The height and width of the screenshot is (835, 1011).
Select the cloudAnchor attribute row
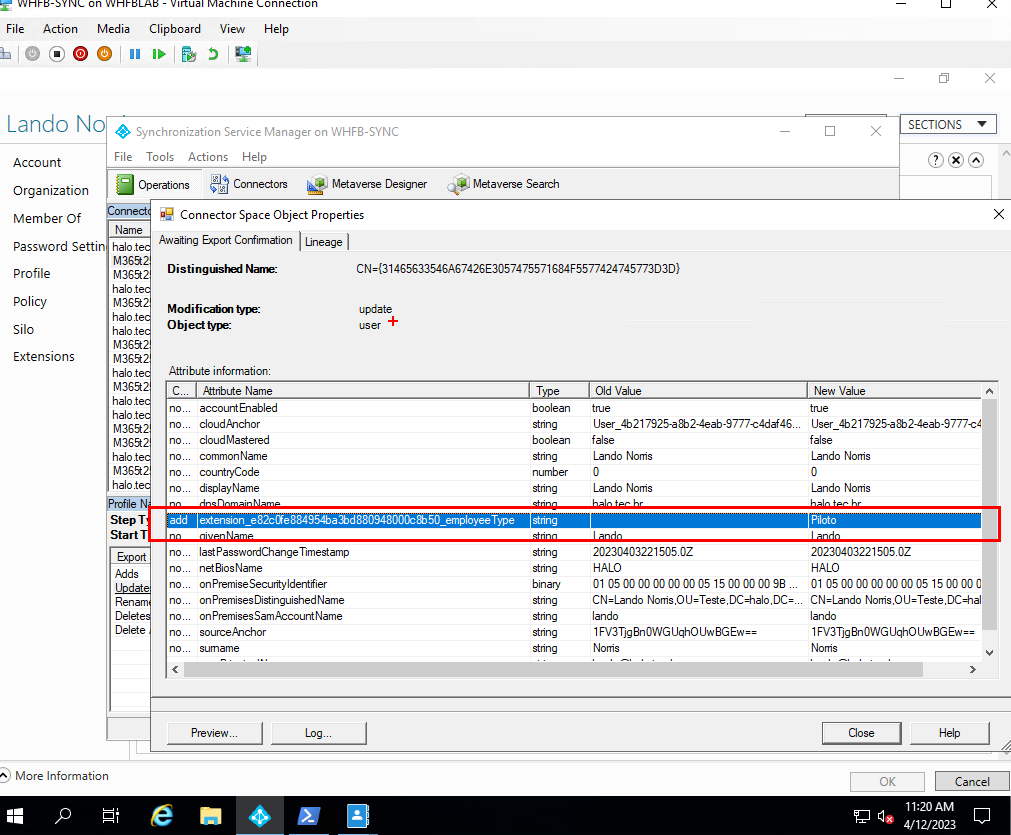pyautogui.click(x=574, y=424)
